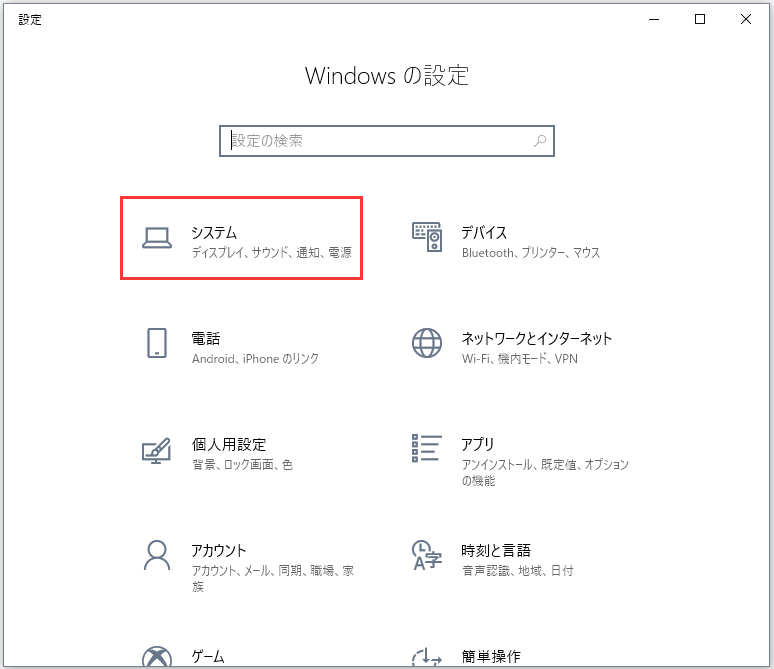Open 個人用設定 title
This screenshot has width=774, height=669.
point(229,444)
